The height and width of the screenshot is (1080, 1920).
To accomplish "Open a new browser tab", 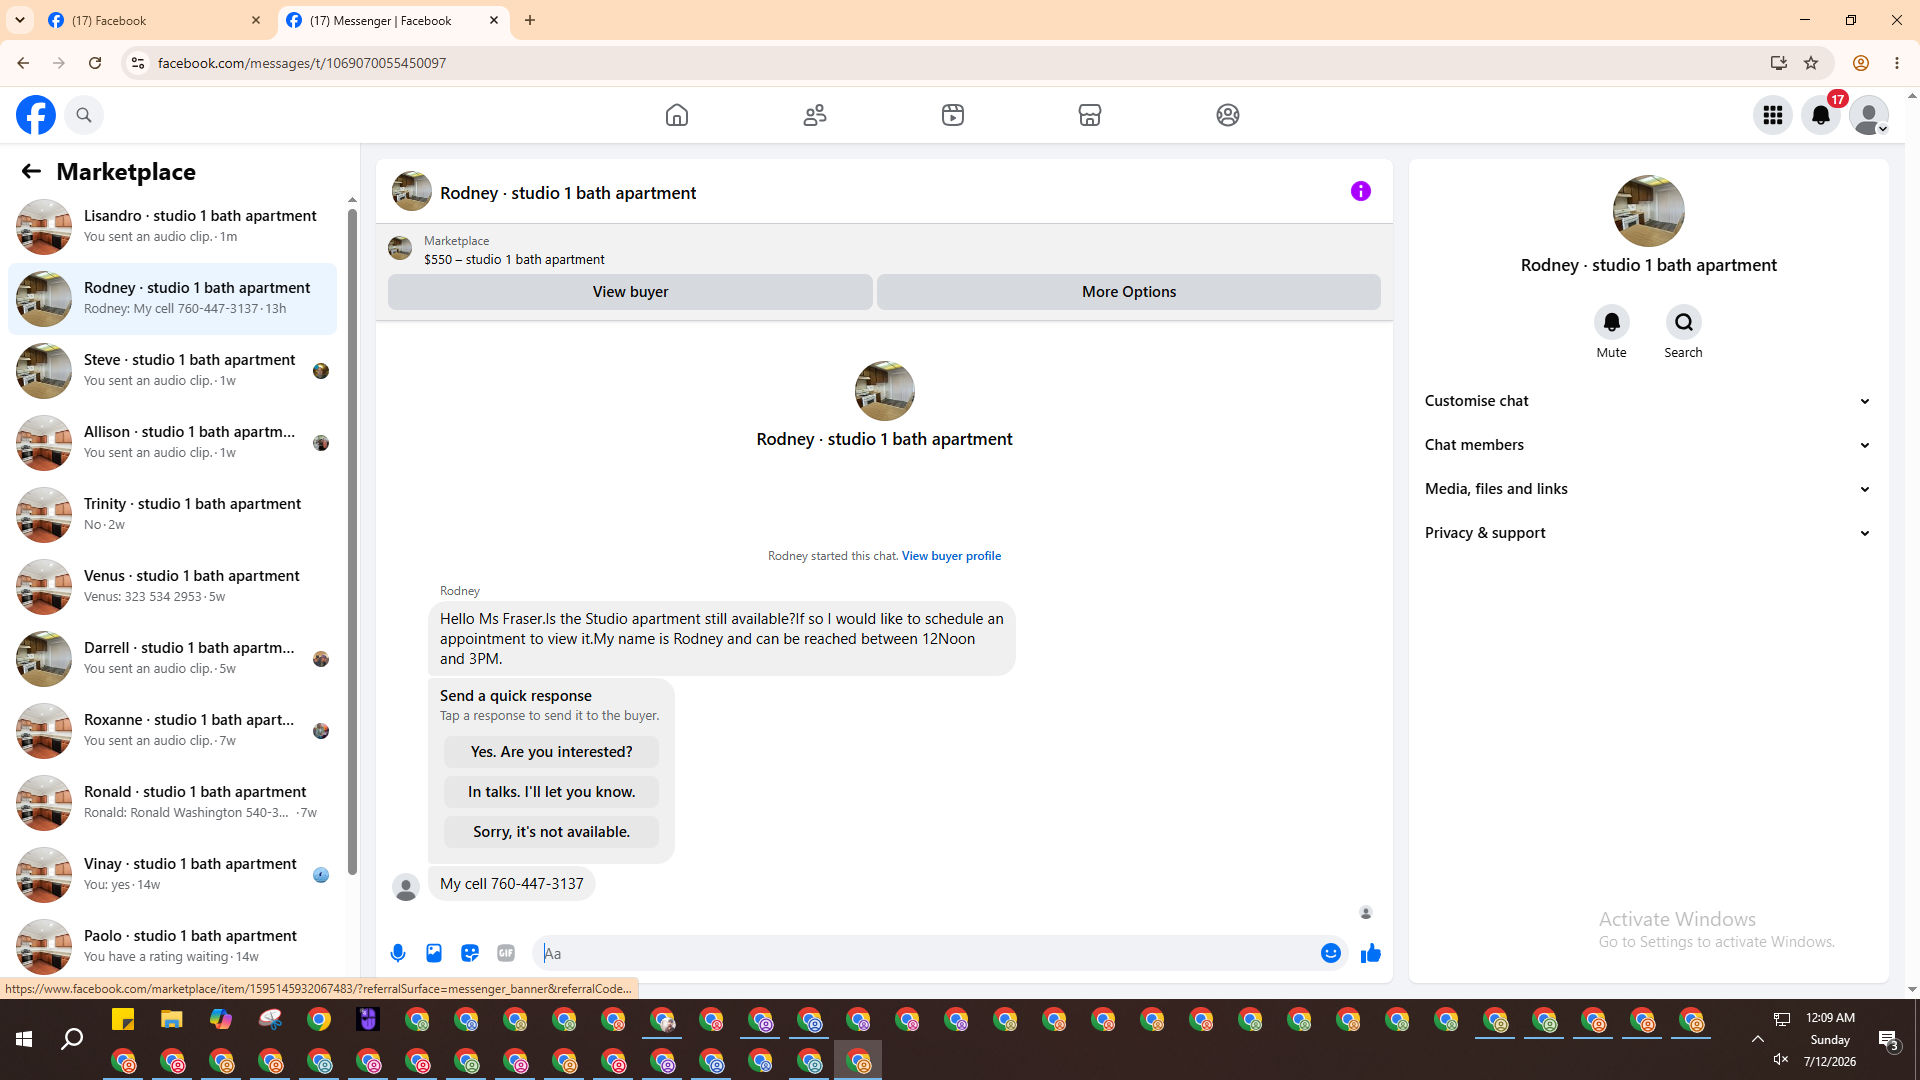I will click(530, 20).
